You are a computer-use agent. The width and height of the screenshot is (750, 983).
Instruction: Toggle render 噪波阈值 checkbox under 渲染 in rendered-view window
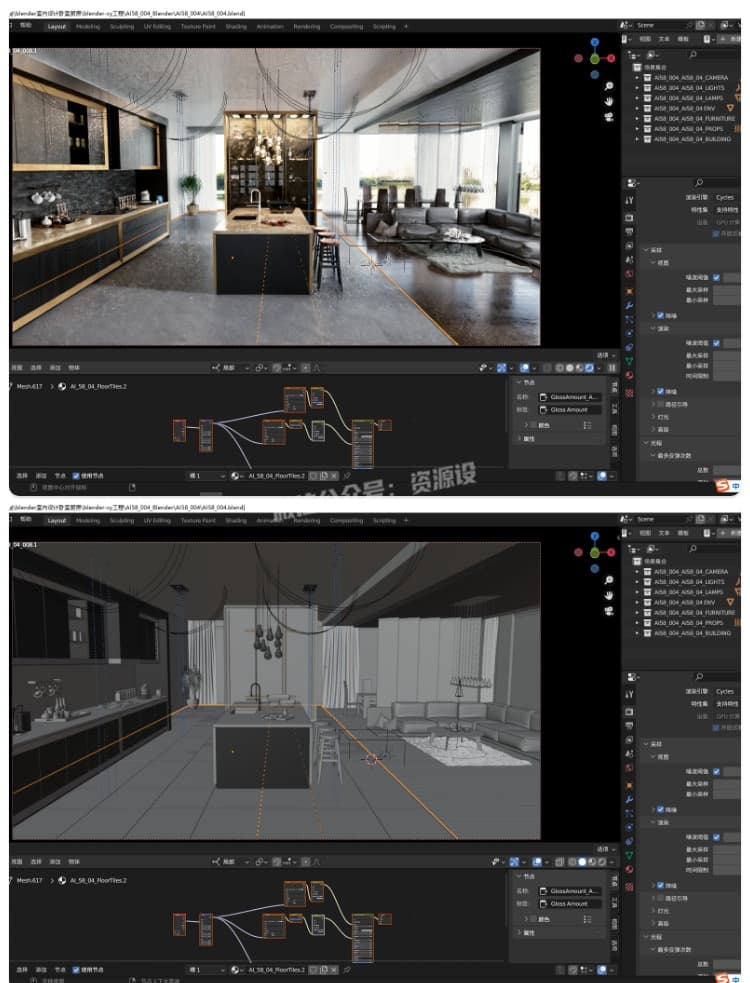716,343
